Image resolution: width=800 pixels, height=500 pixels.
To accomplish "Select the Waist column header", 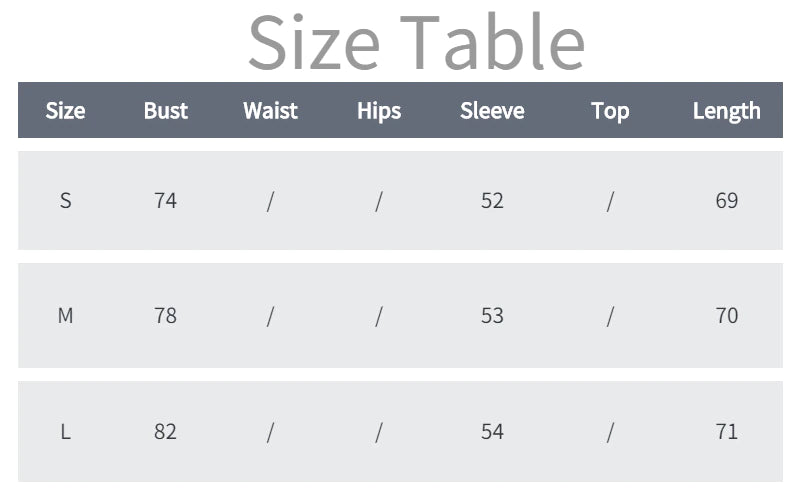I will click(270, 111).
